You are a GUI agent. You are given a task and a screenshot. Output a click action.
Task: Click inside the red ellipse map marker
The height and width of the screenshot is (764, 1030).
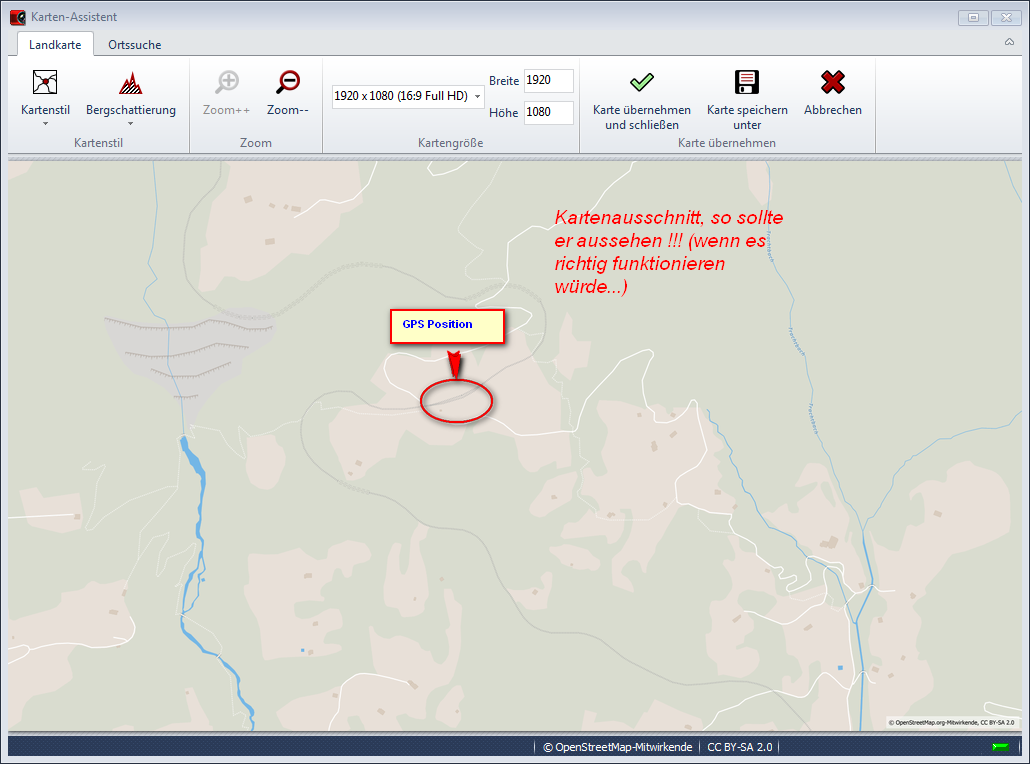coord(457,401)
